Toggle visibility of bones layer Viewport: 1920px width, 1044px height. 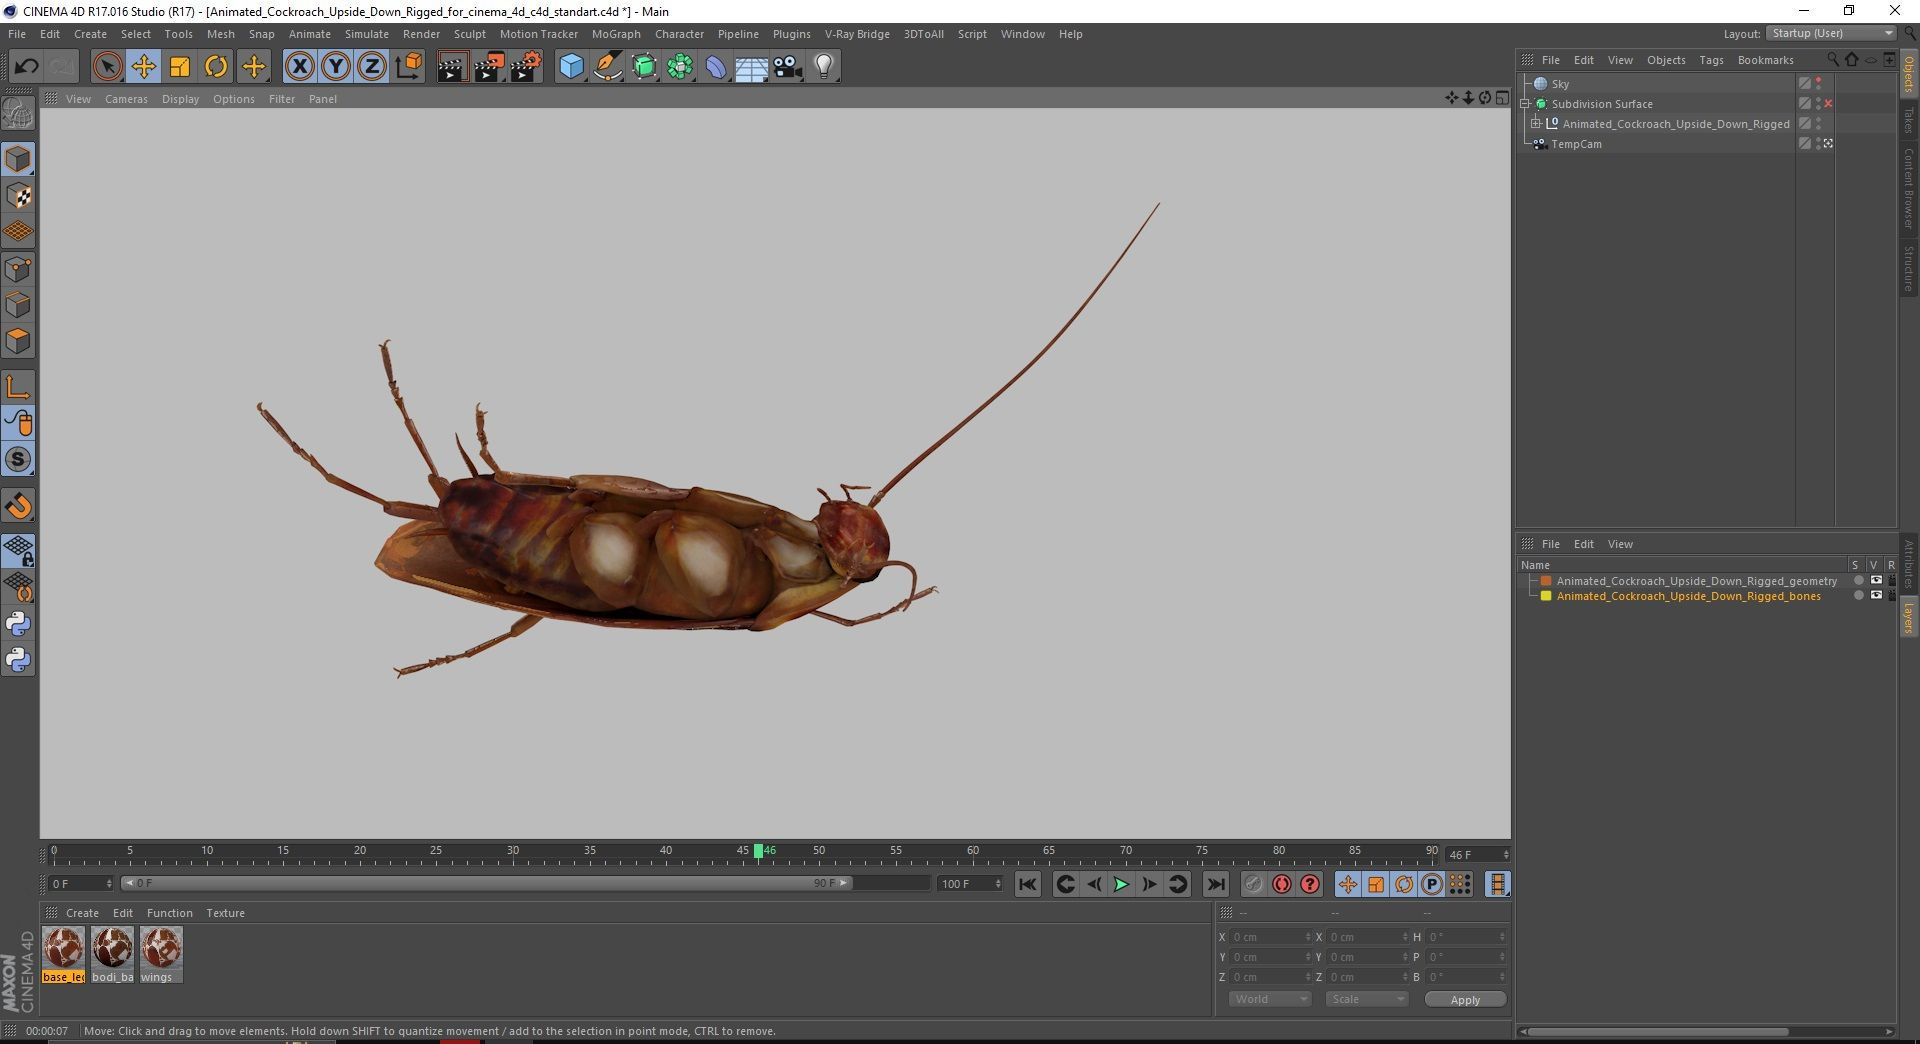[x=1876, y=596]
